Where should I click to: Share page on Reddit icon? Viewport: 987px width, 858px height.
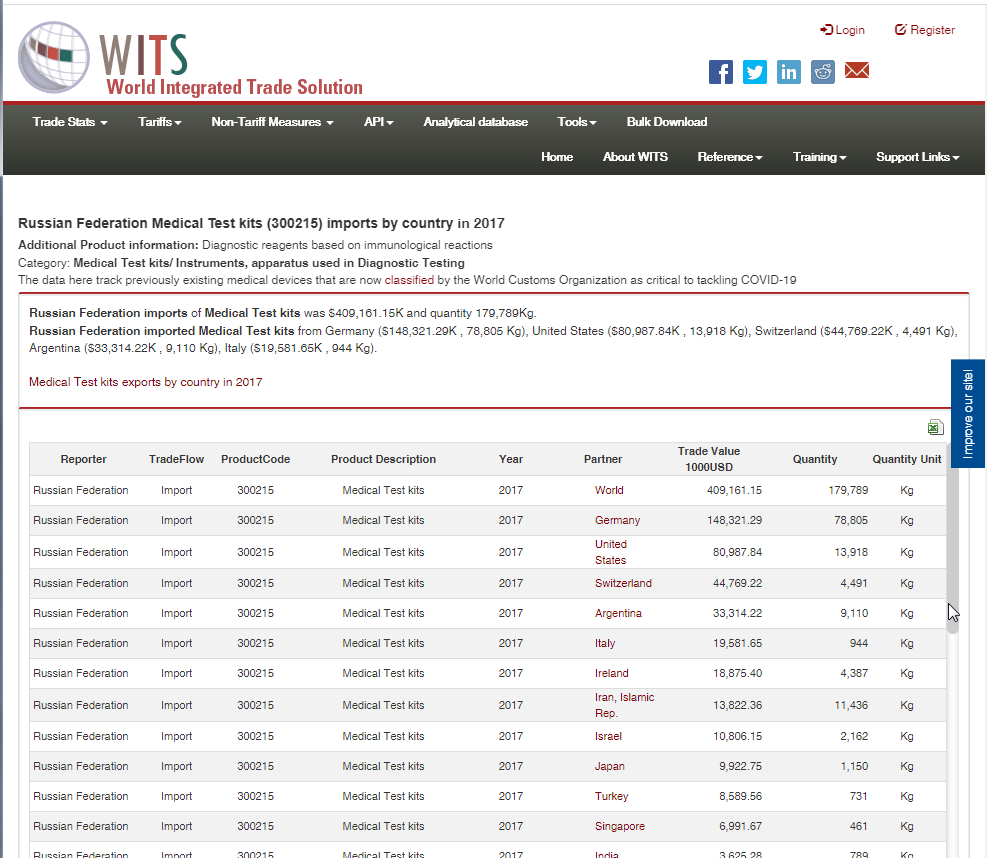[x=823, y=72]
